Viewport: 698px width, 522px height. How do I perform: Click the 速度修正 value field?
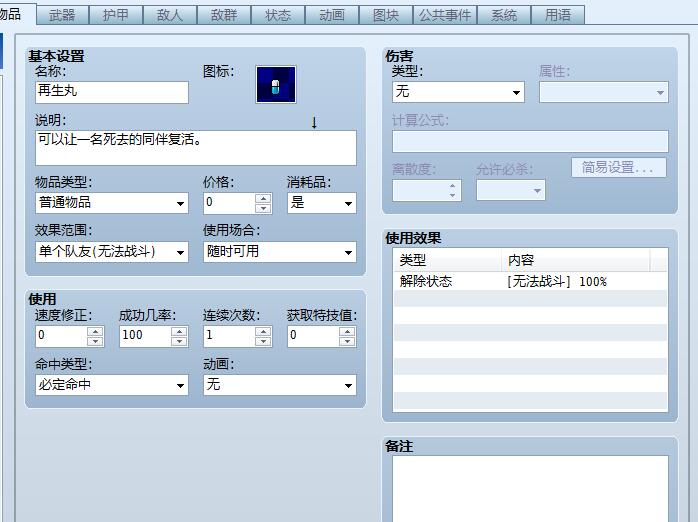[x=61, y=336]
